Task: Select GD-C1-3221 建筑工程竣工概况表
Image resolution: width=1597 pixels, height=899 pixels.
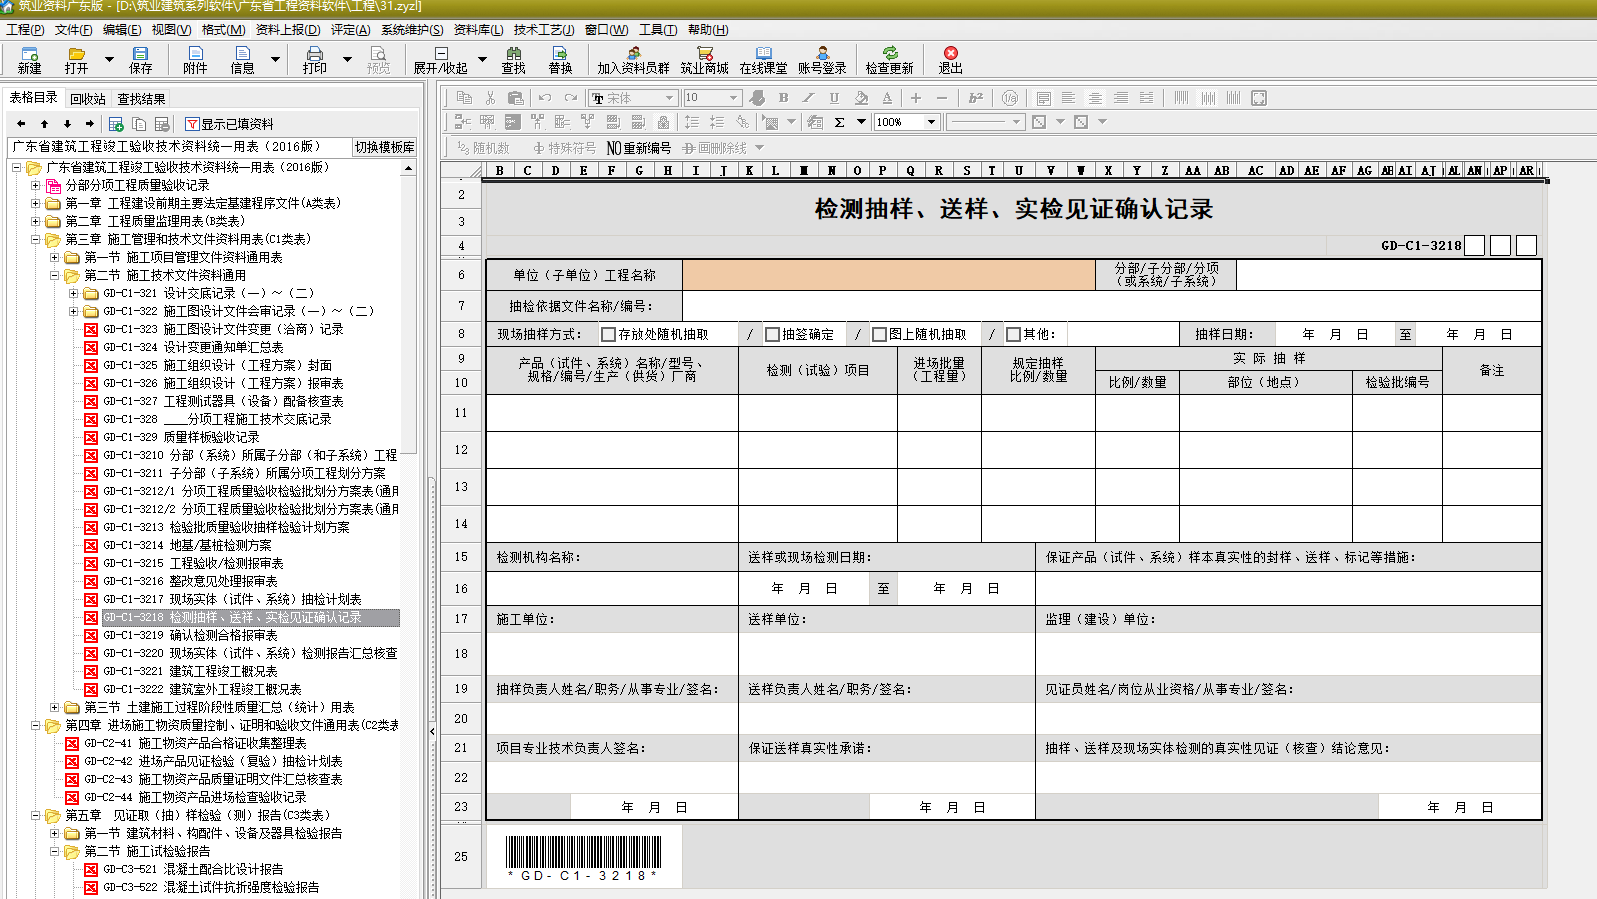Action: point(190,671)
